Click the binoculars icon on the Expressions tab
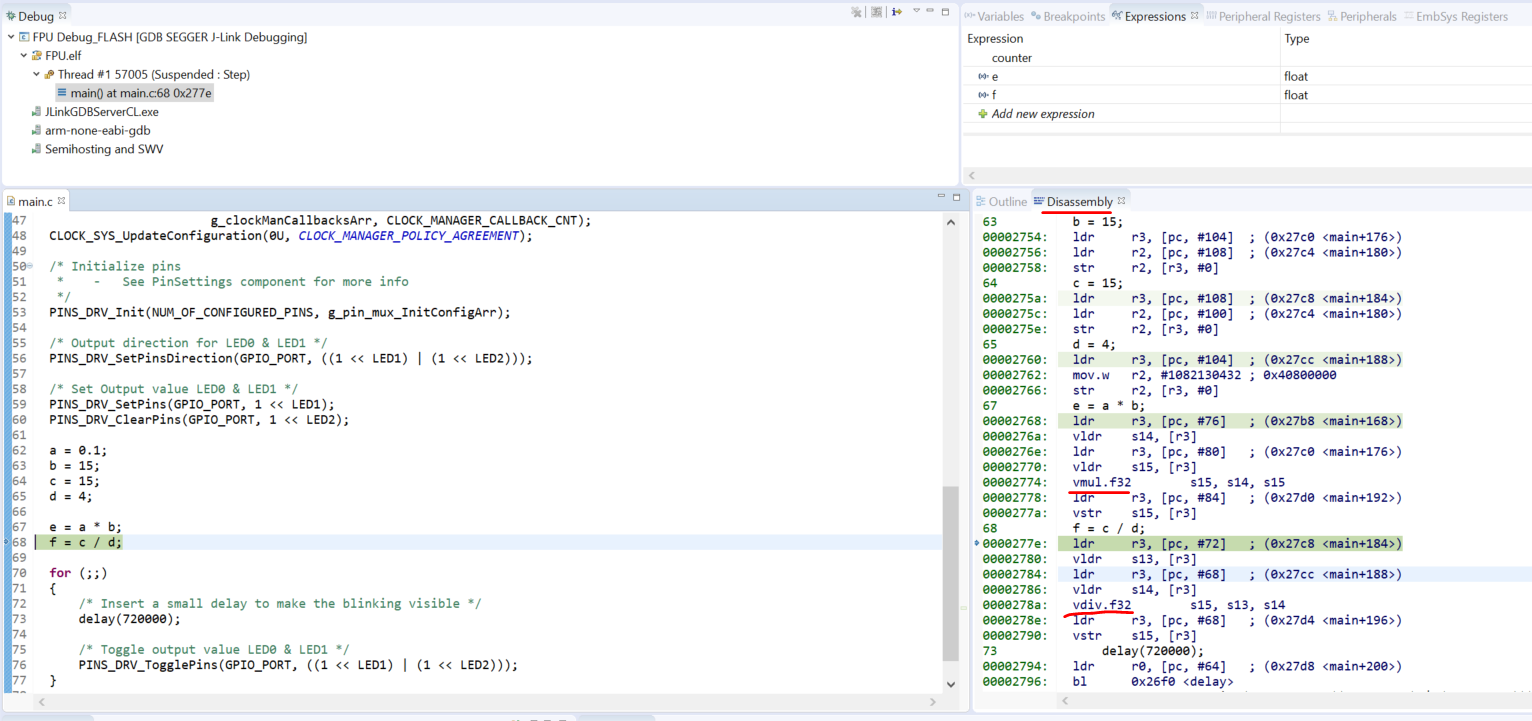This screenshot has height=721, width=1532. pyautogui.click(x=1119, y=15)
